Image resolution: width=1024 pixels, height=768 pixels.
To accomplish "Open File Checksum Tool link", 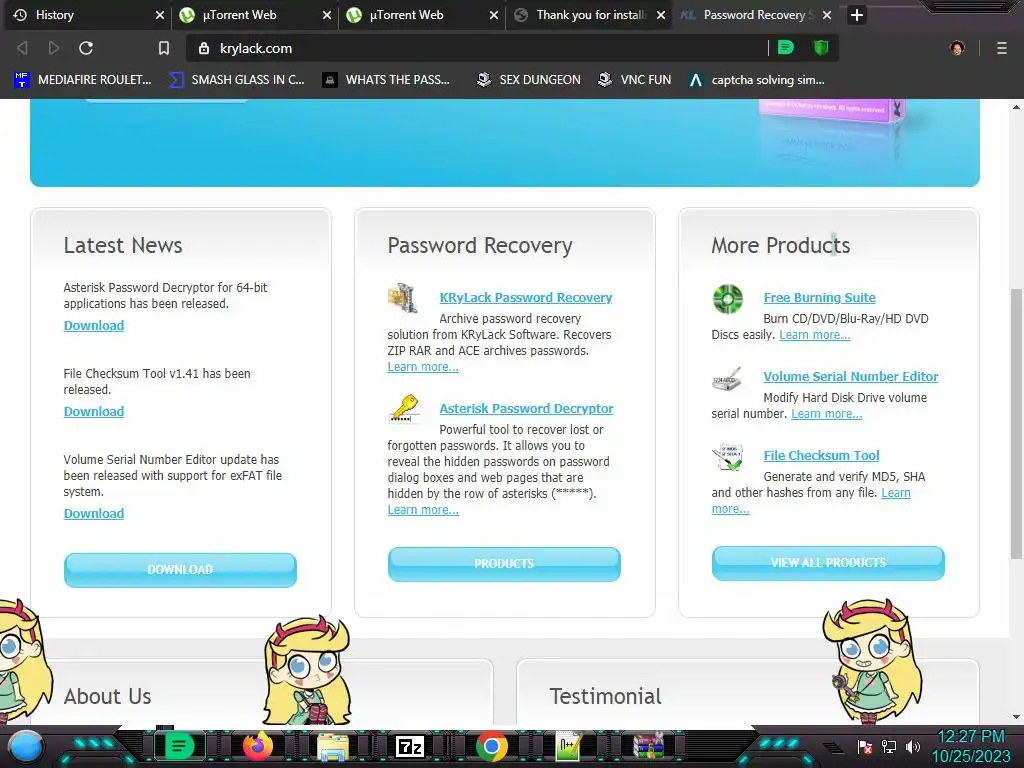I will pyautogui.click(x=822, y=456).
